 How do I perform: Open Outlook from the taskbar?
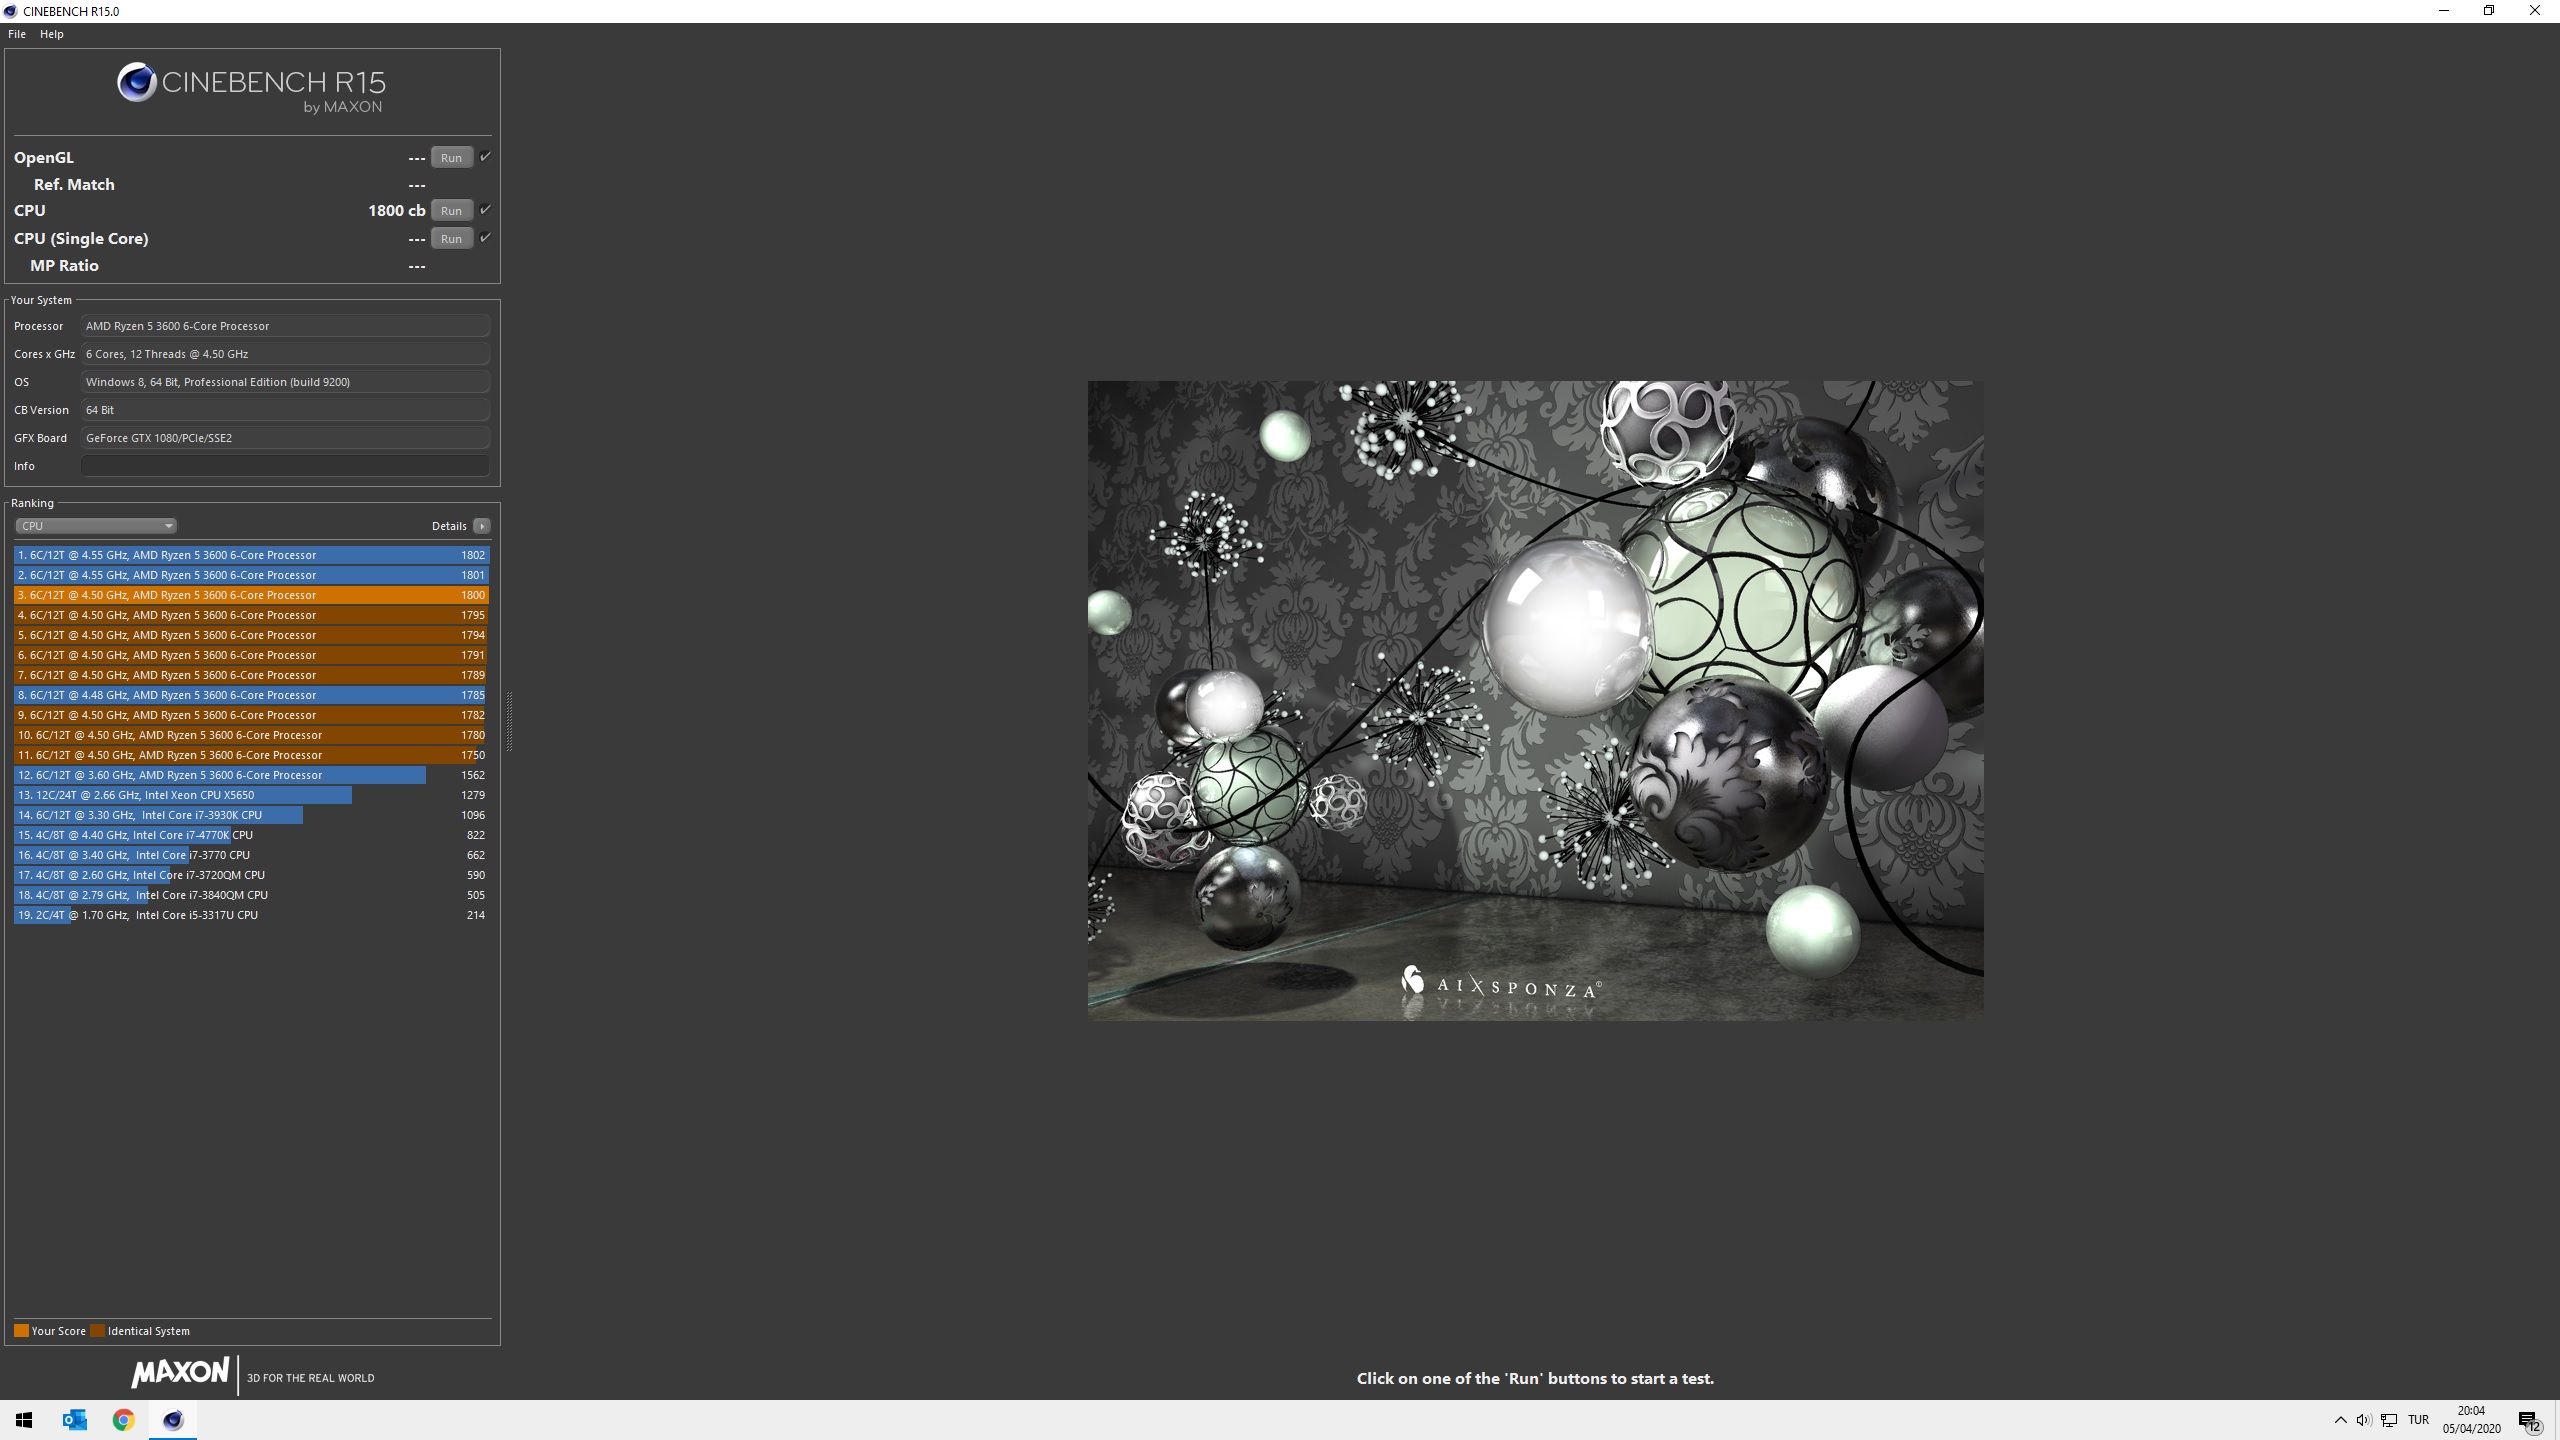[x=75, y=1420]
